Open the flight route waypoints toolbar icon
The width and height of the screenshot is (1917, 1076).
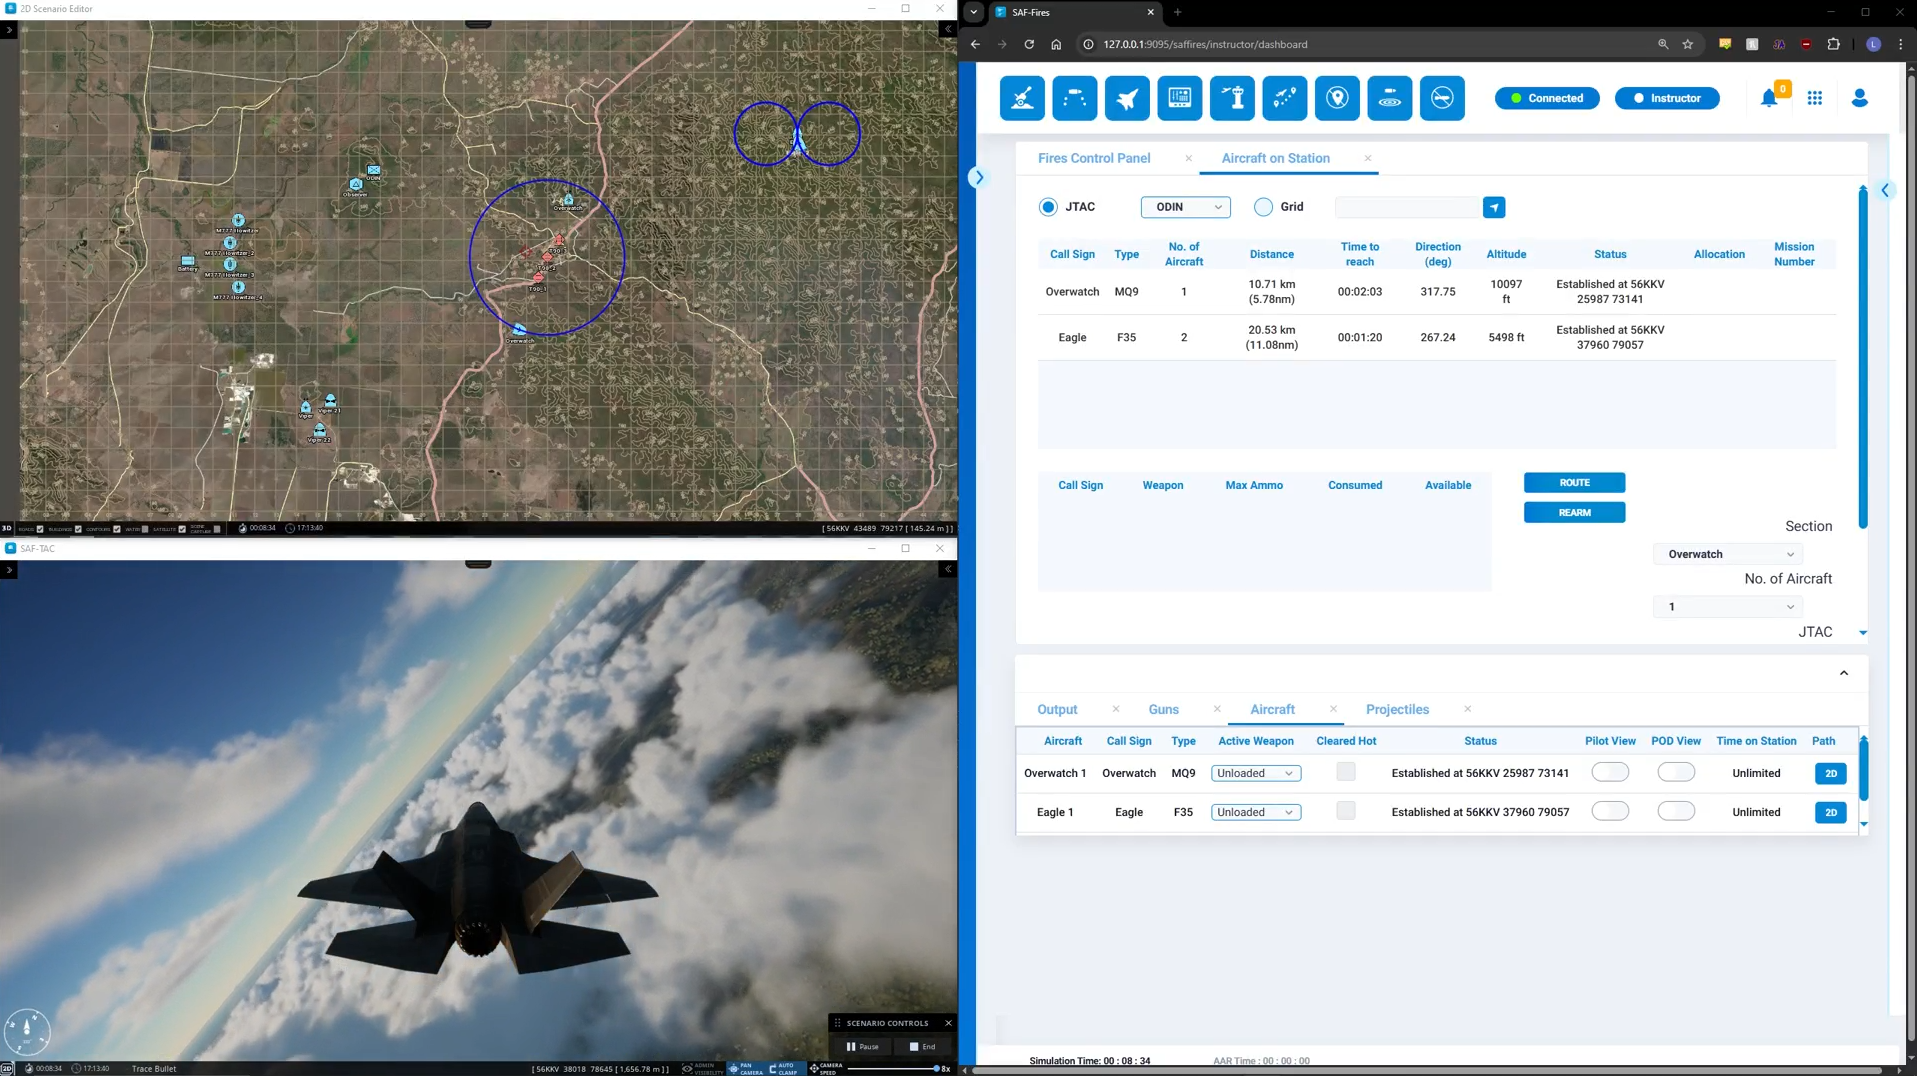click(1284, 98)
